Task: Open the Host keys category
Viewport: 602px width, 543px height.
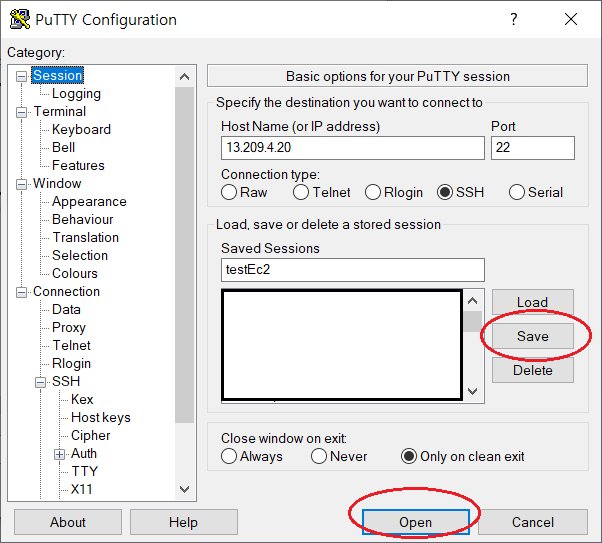Action: (101, 417)
